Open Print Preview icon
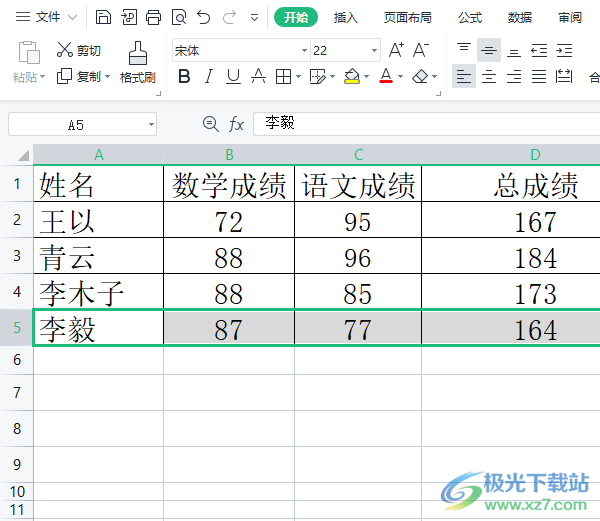600x521 pixels. pyautogui.click(x=179, y=17)
